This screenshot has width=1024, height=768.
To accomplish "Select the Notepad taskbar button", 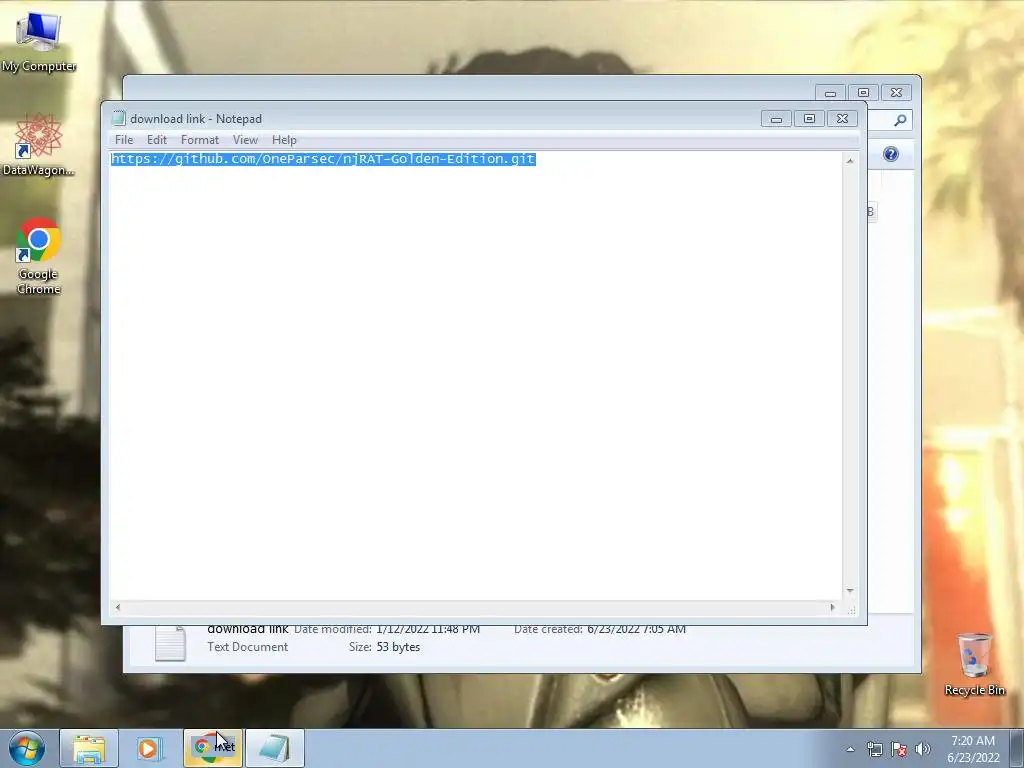I will click(x=275, y=748).
